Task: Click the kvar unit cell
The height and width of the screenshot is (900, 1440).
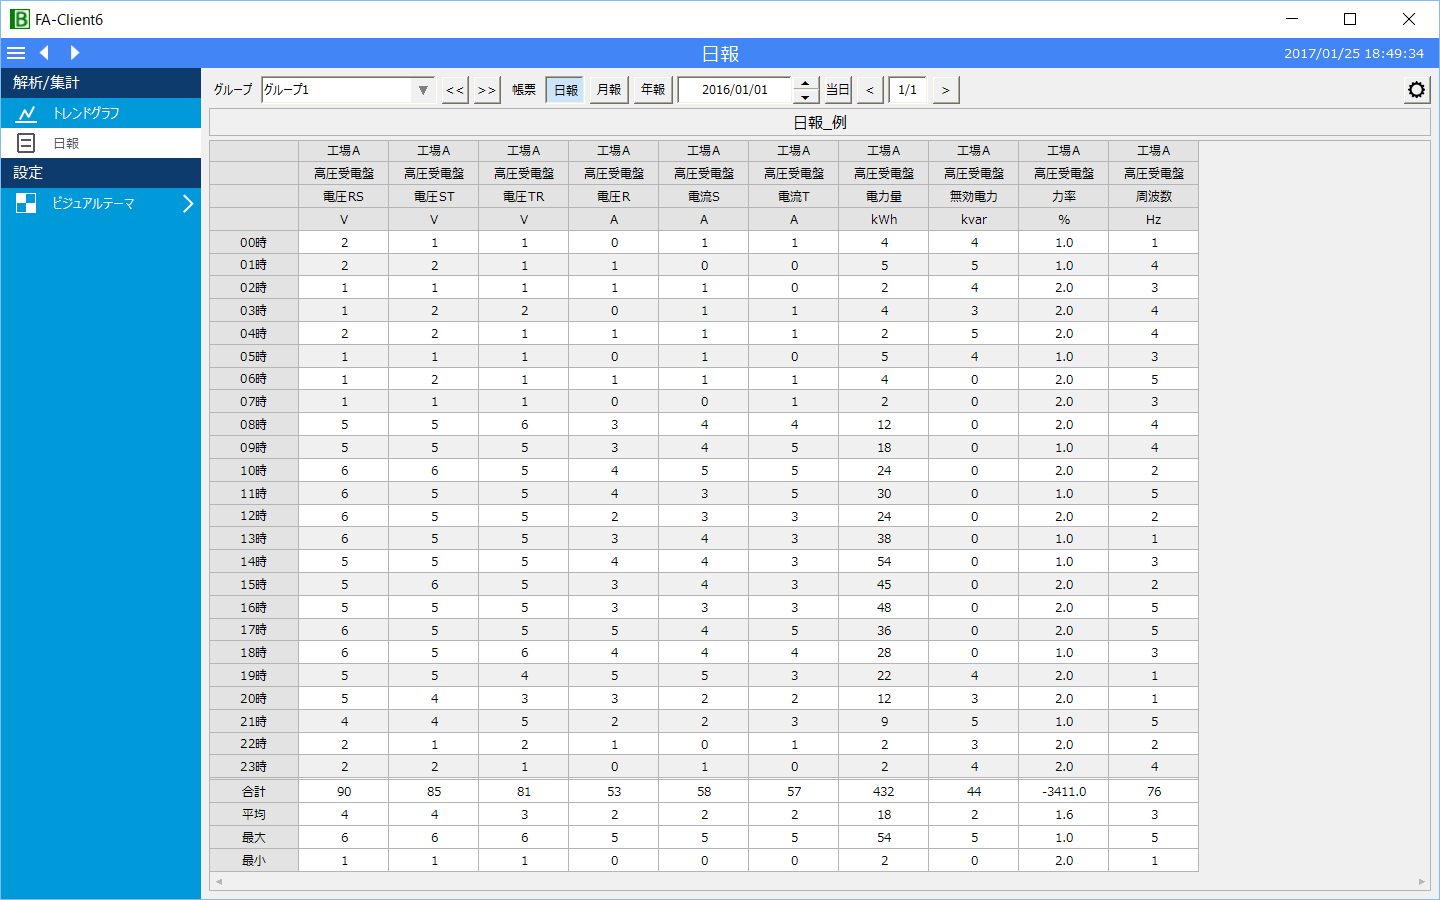Action: (974, 220)
